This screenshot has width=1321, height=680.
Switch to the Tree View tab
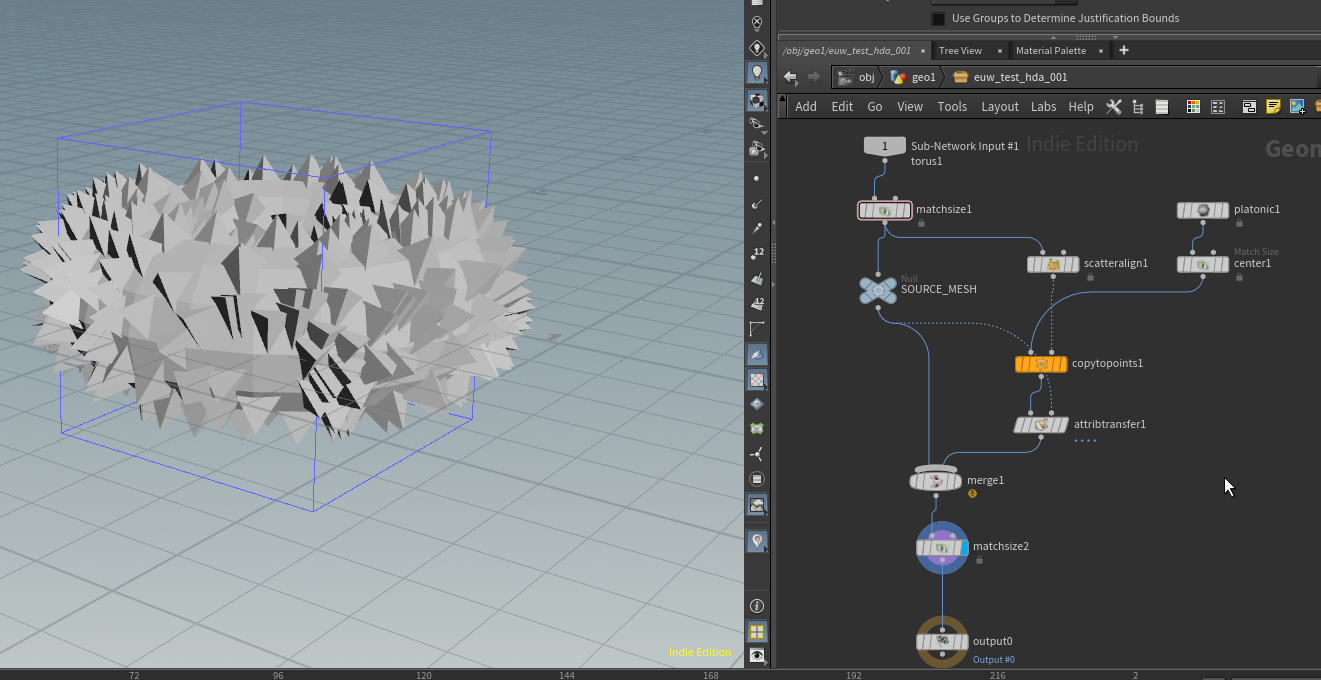point(960,50)
